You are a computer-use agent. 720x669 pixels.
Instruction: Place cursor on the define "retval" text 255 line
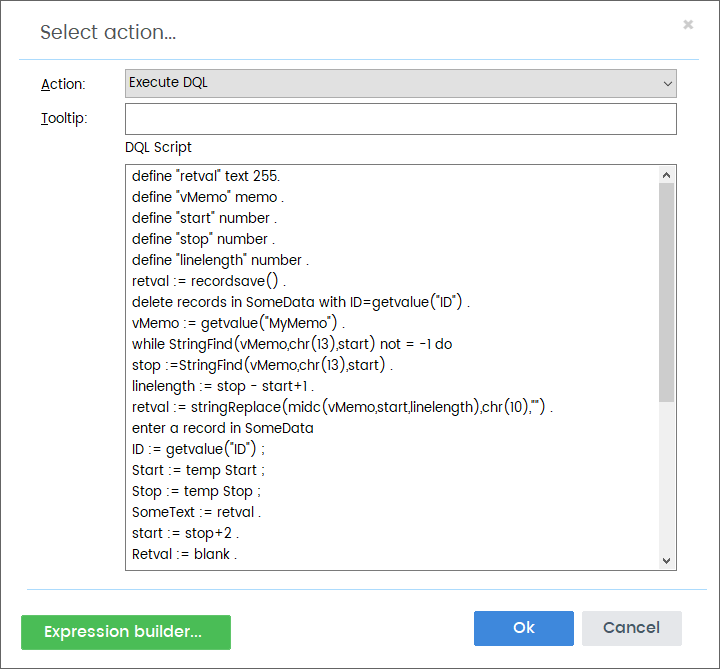tap(206, 176)
